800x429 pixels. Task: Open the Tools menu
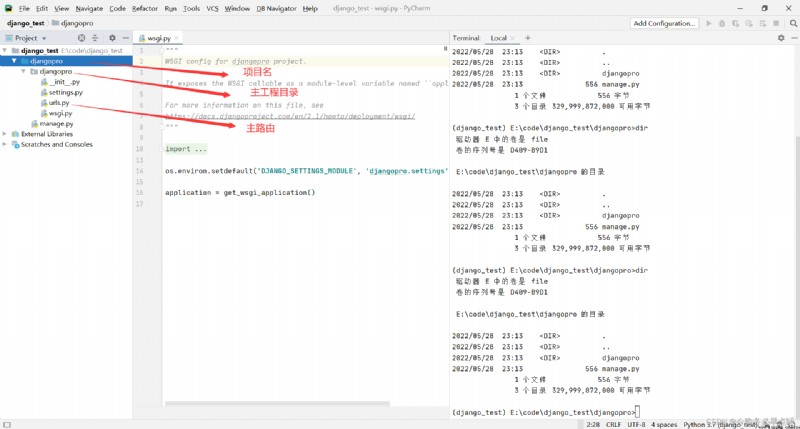point(191,8)
